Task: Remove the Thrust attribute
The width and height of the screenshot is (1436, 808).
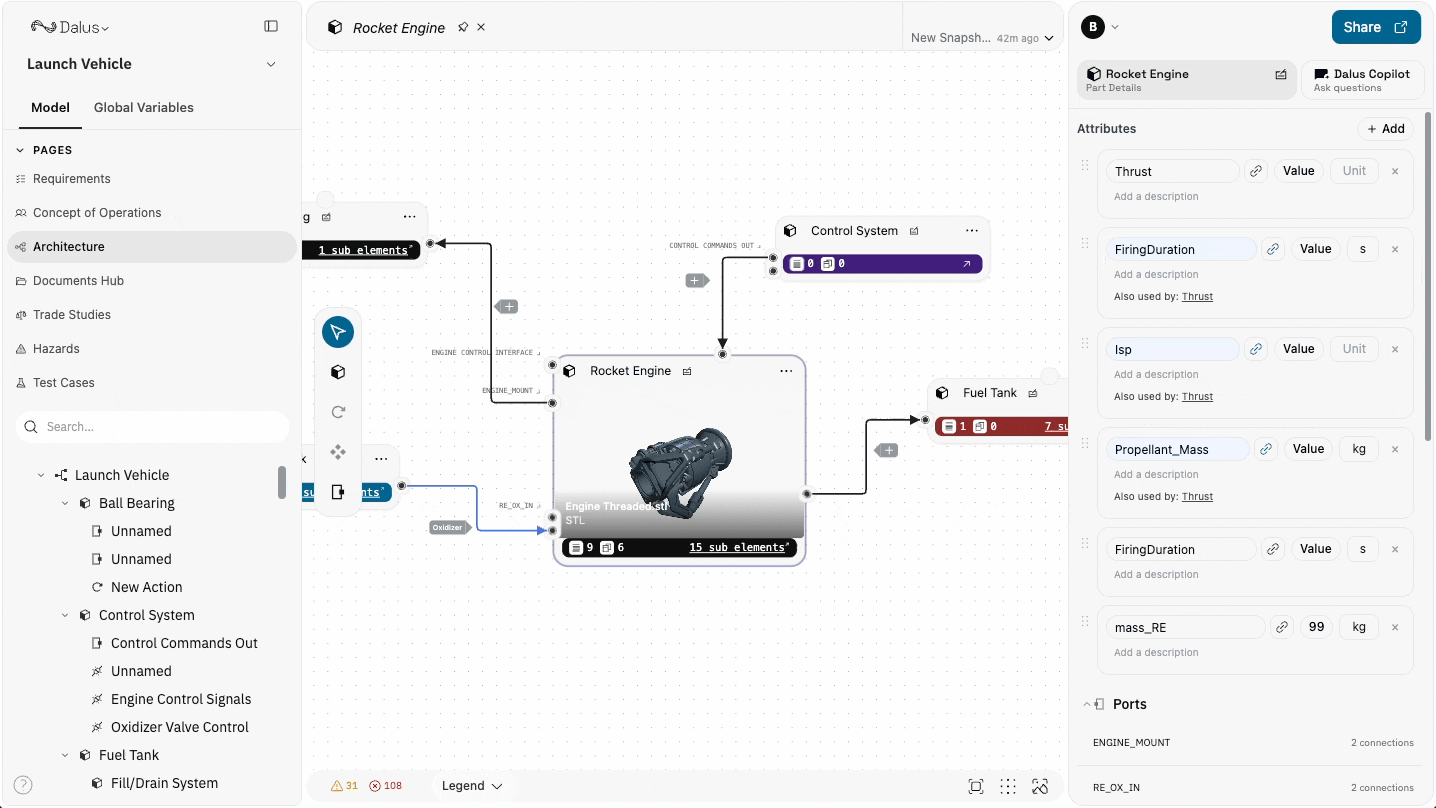Action: click(1395, 171)
